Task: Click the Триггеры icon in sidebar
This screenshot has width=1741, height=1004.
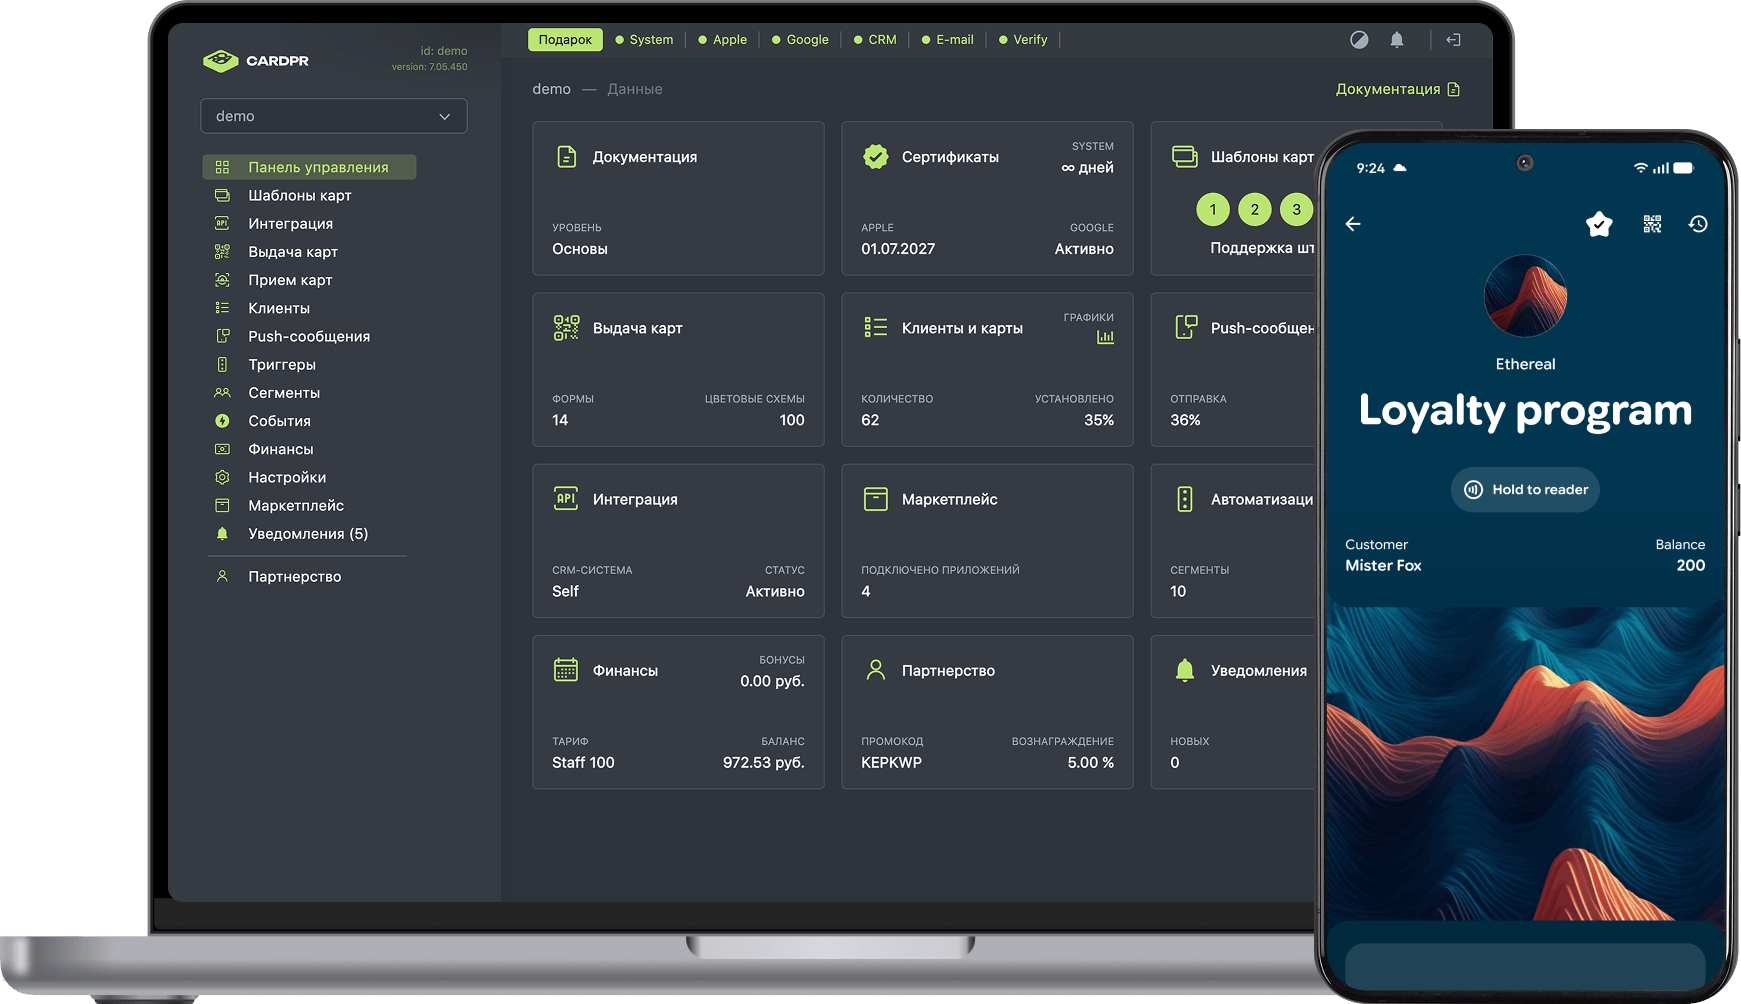Action: pos(222,365)
